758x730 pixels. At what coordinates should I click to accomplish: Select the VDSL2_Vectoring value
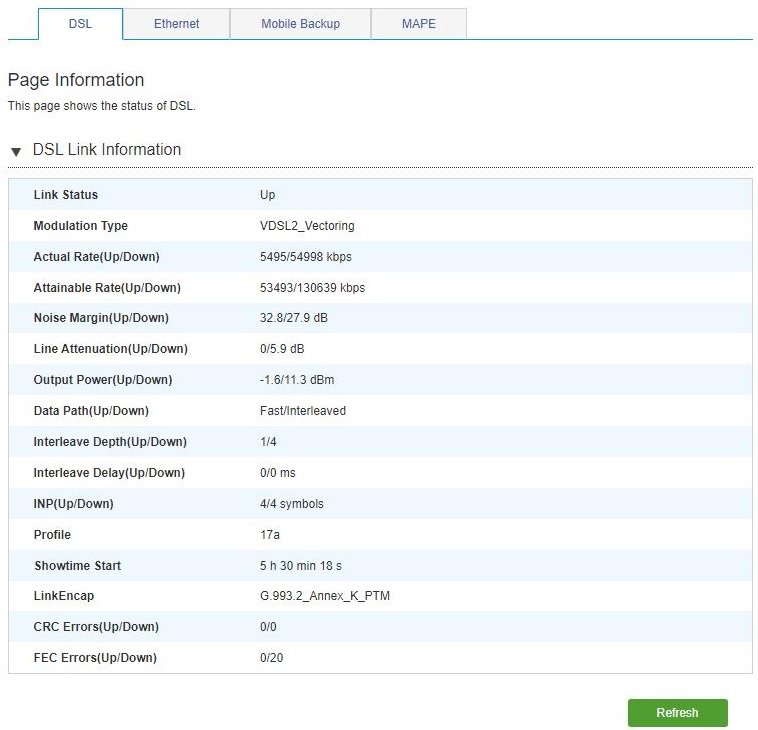[307, 226]
